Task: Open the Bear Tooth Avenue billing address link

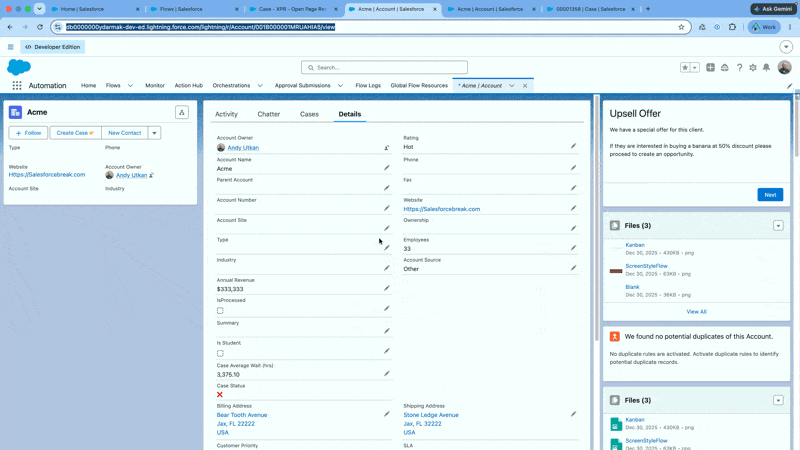Action: (x=242, y=415)
